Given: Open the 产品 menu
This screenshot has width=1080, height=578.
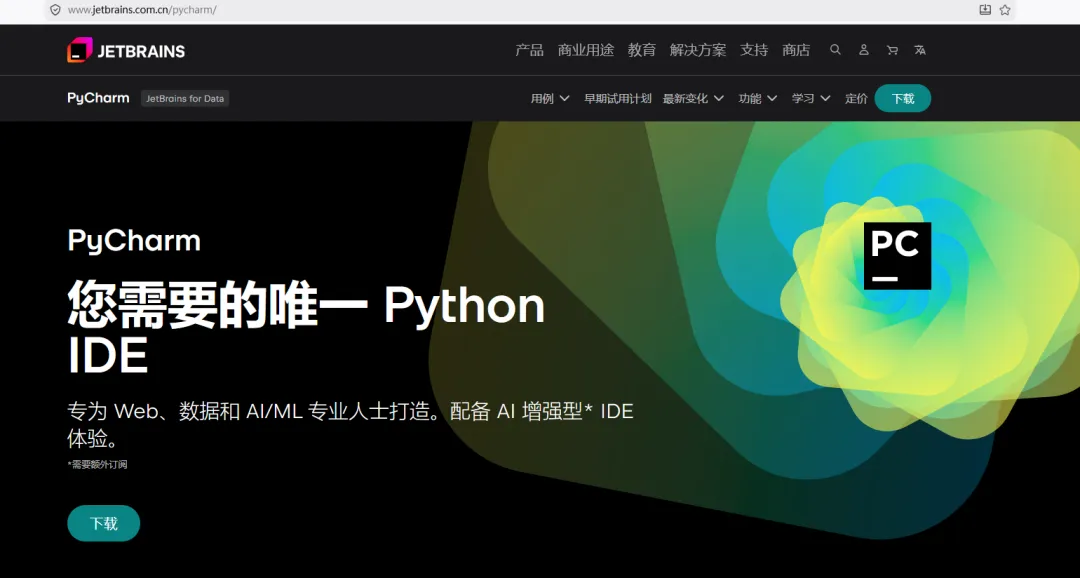Looking at the screenshot, I should pos(529,50).
